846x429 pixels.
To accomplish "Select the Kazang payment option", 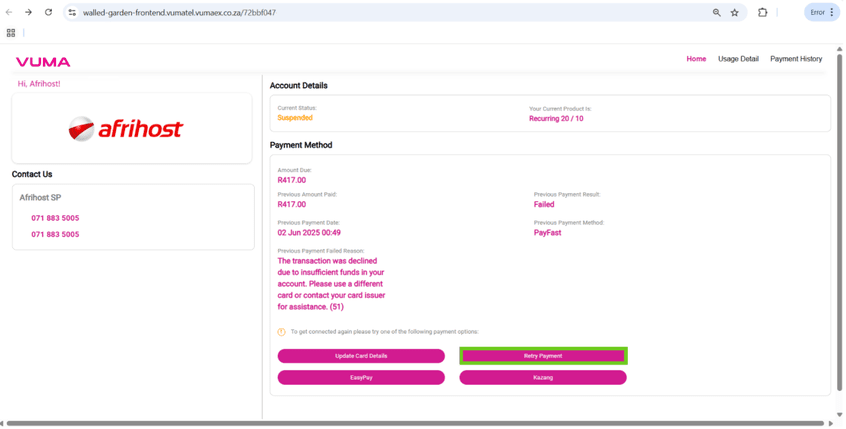I will click(543, 378).
